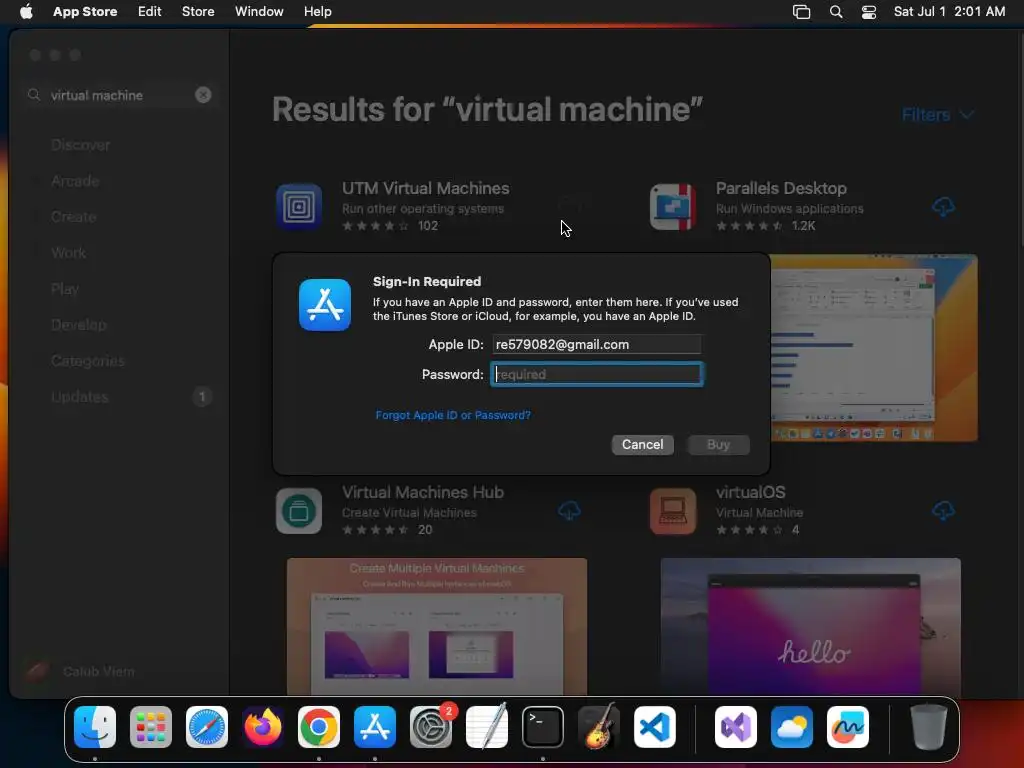Go to Create in sidebar
1024x768 pixels.
(x=74, y=217)
